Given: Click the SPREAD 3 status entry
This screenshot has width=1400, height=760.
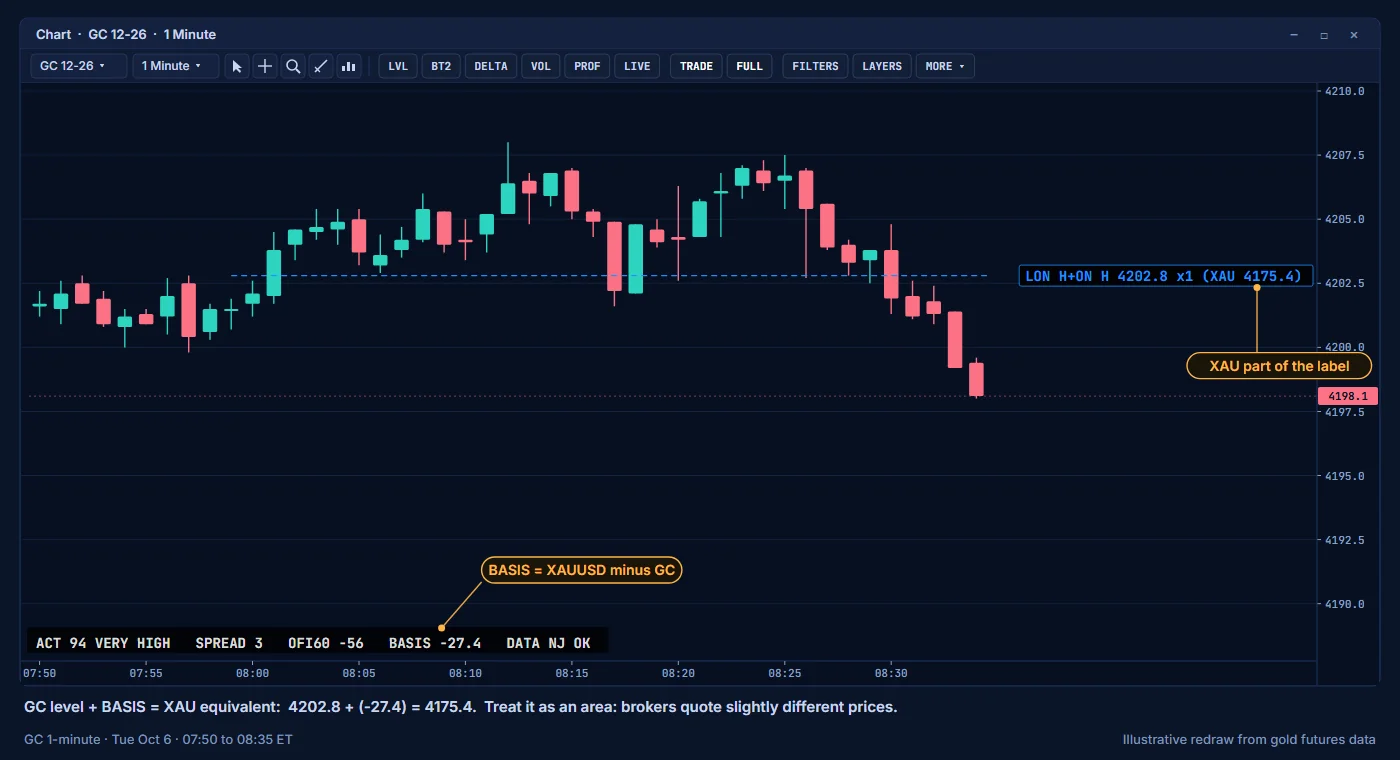Looking at the screenshot, I should coord(229,643).
